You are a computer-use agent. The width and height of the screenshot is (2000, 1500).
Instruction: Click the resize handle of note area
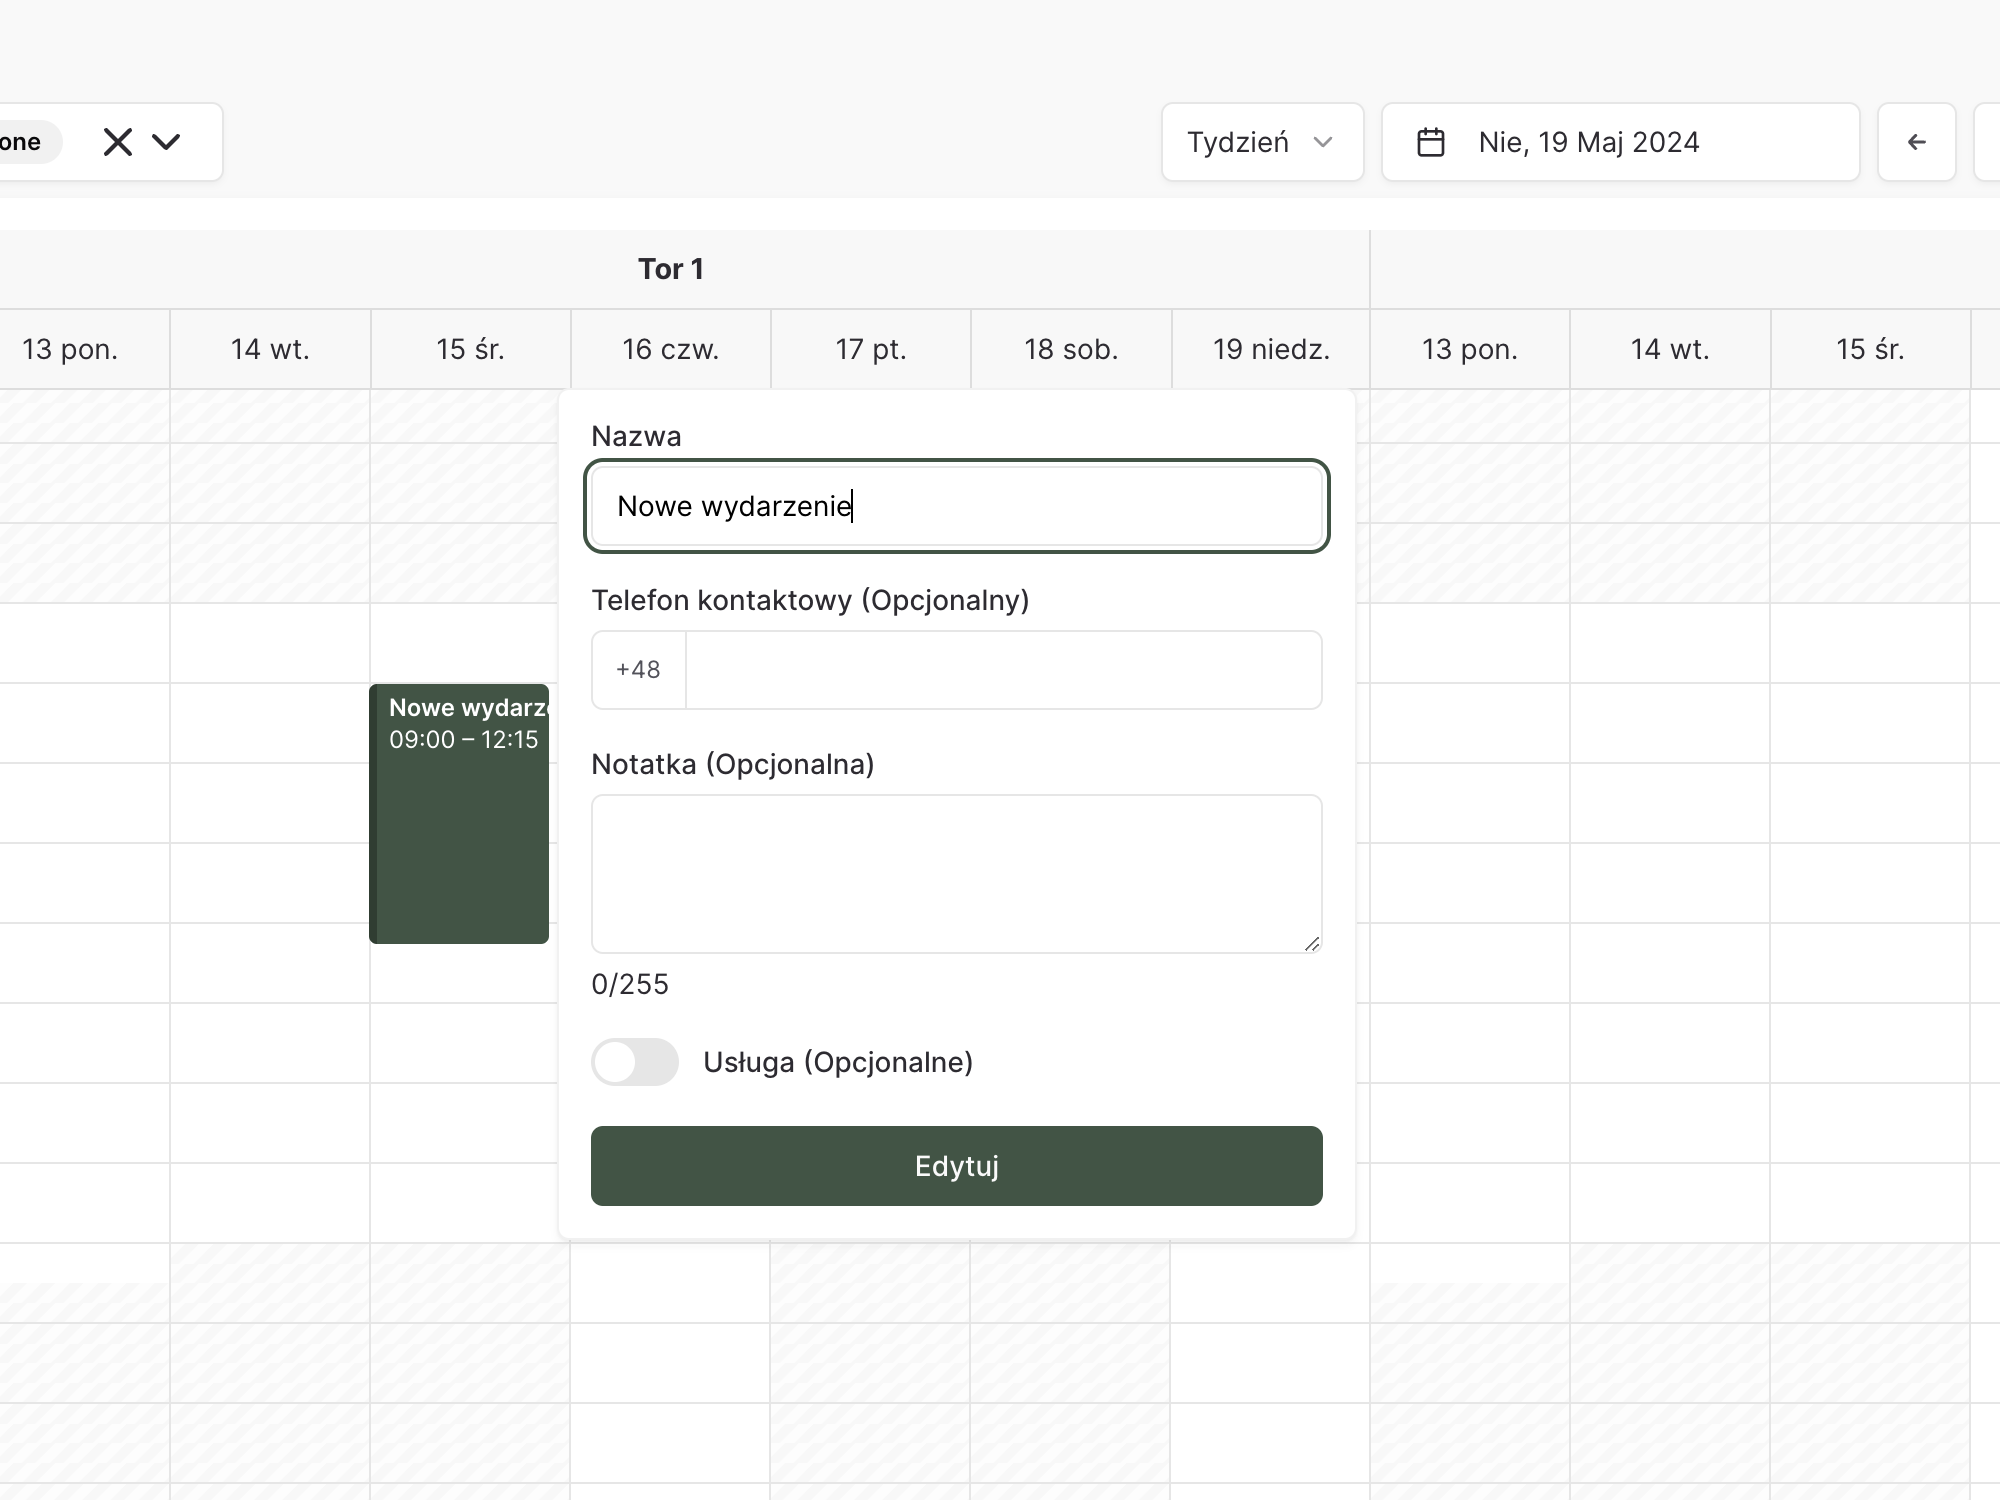[x=1312, y=943]
